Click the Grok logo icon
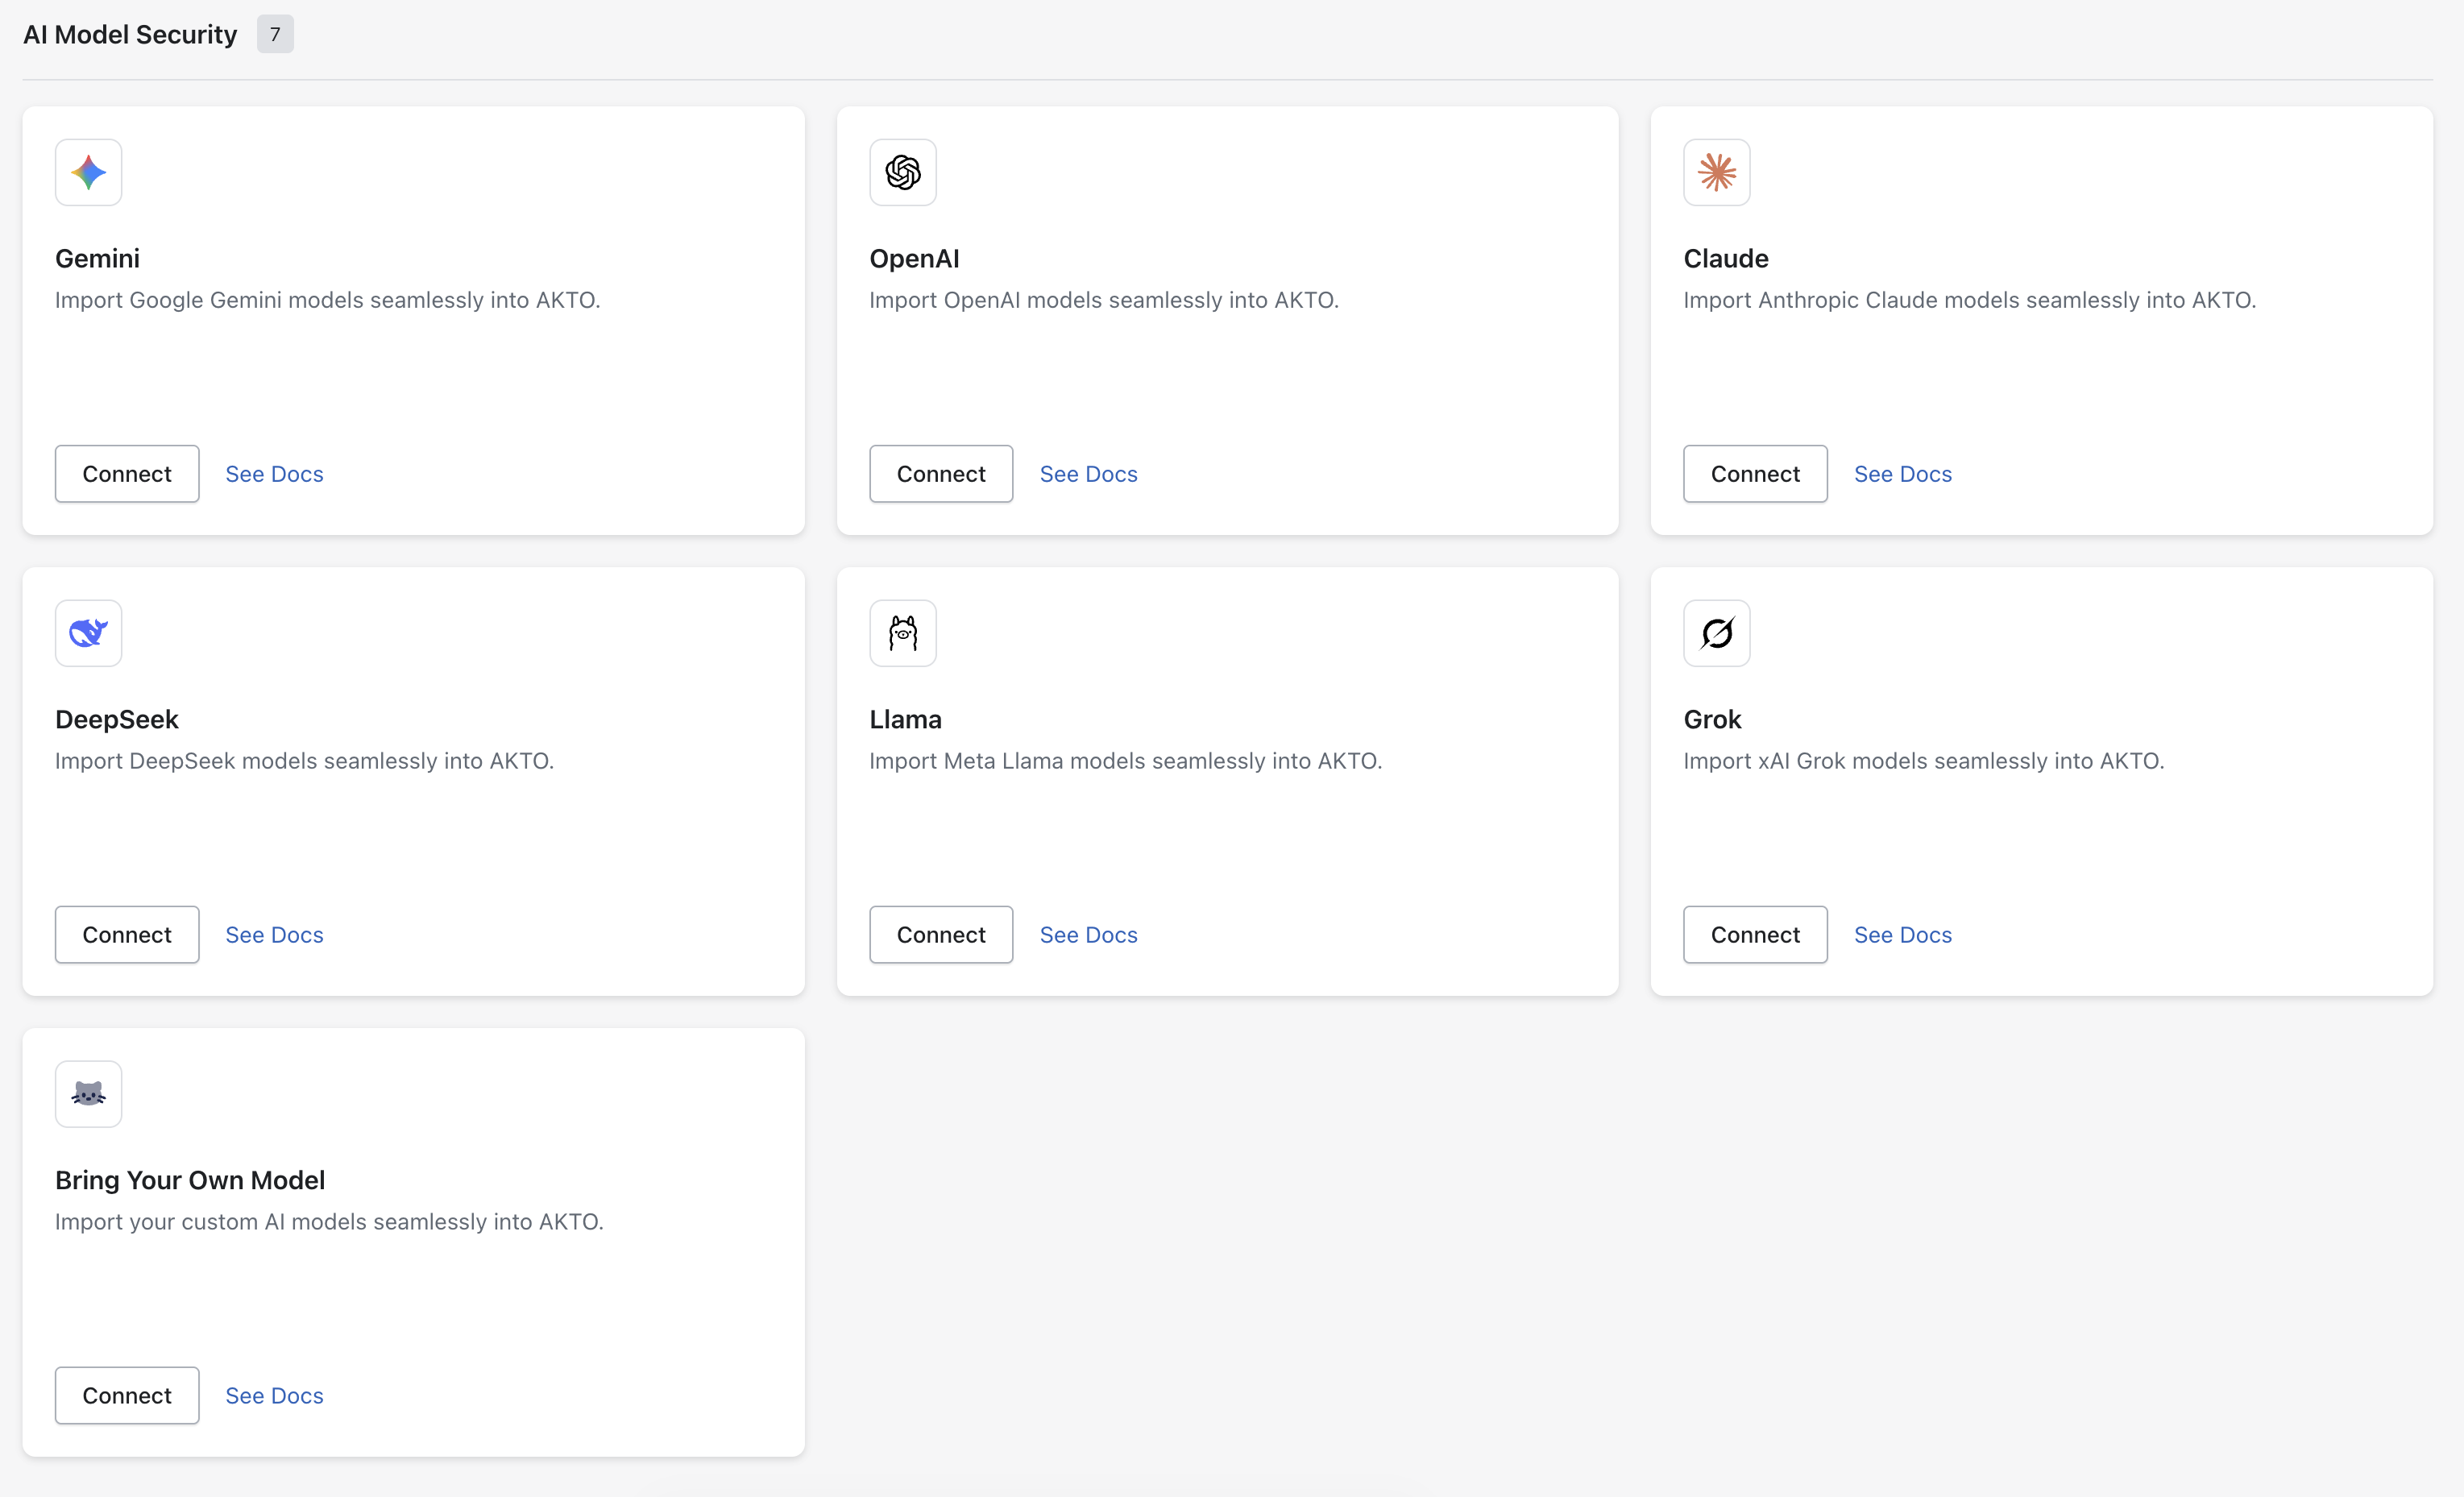The width and height of the screenshot is (2464, 1497). pyautogui.click(x=1716, y=633)
